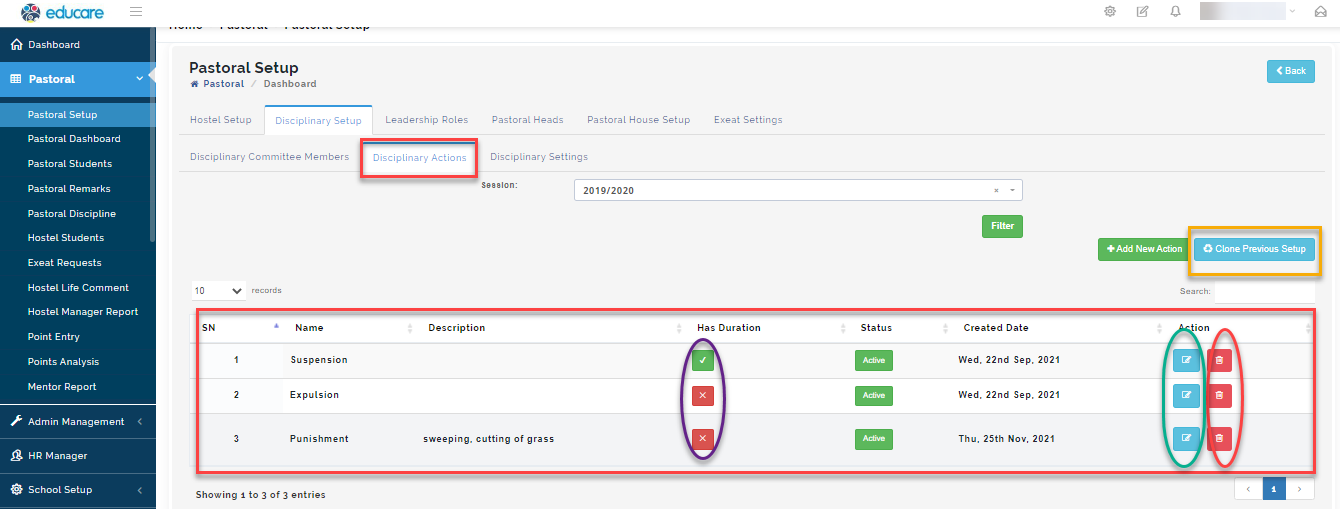Click Active status badge for Expulsion
1340x509 pixels.
(x=874, y=395)
